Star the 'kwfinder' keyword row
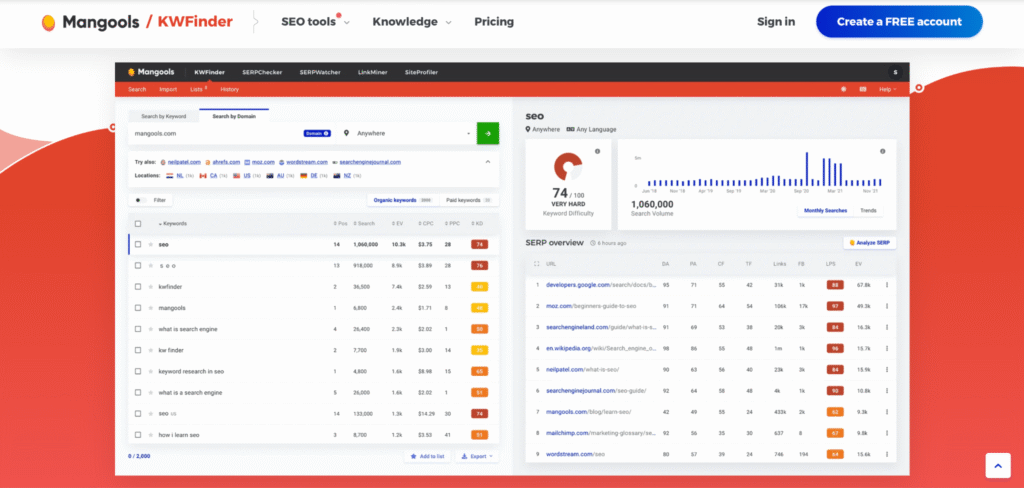This screenshot has height=488, width=1024. 151,287
